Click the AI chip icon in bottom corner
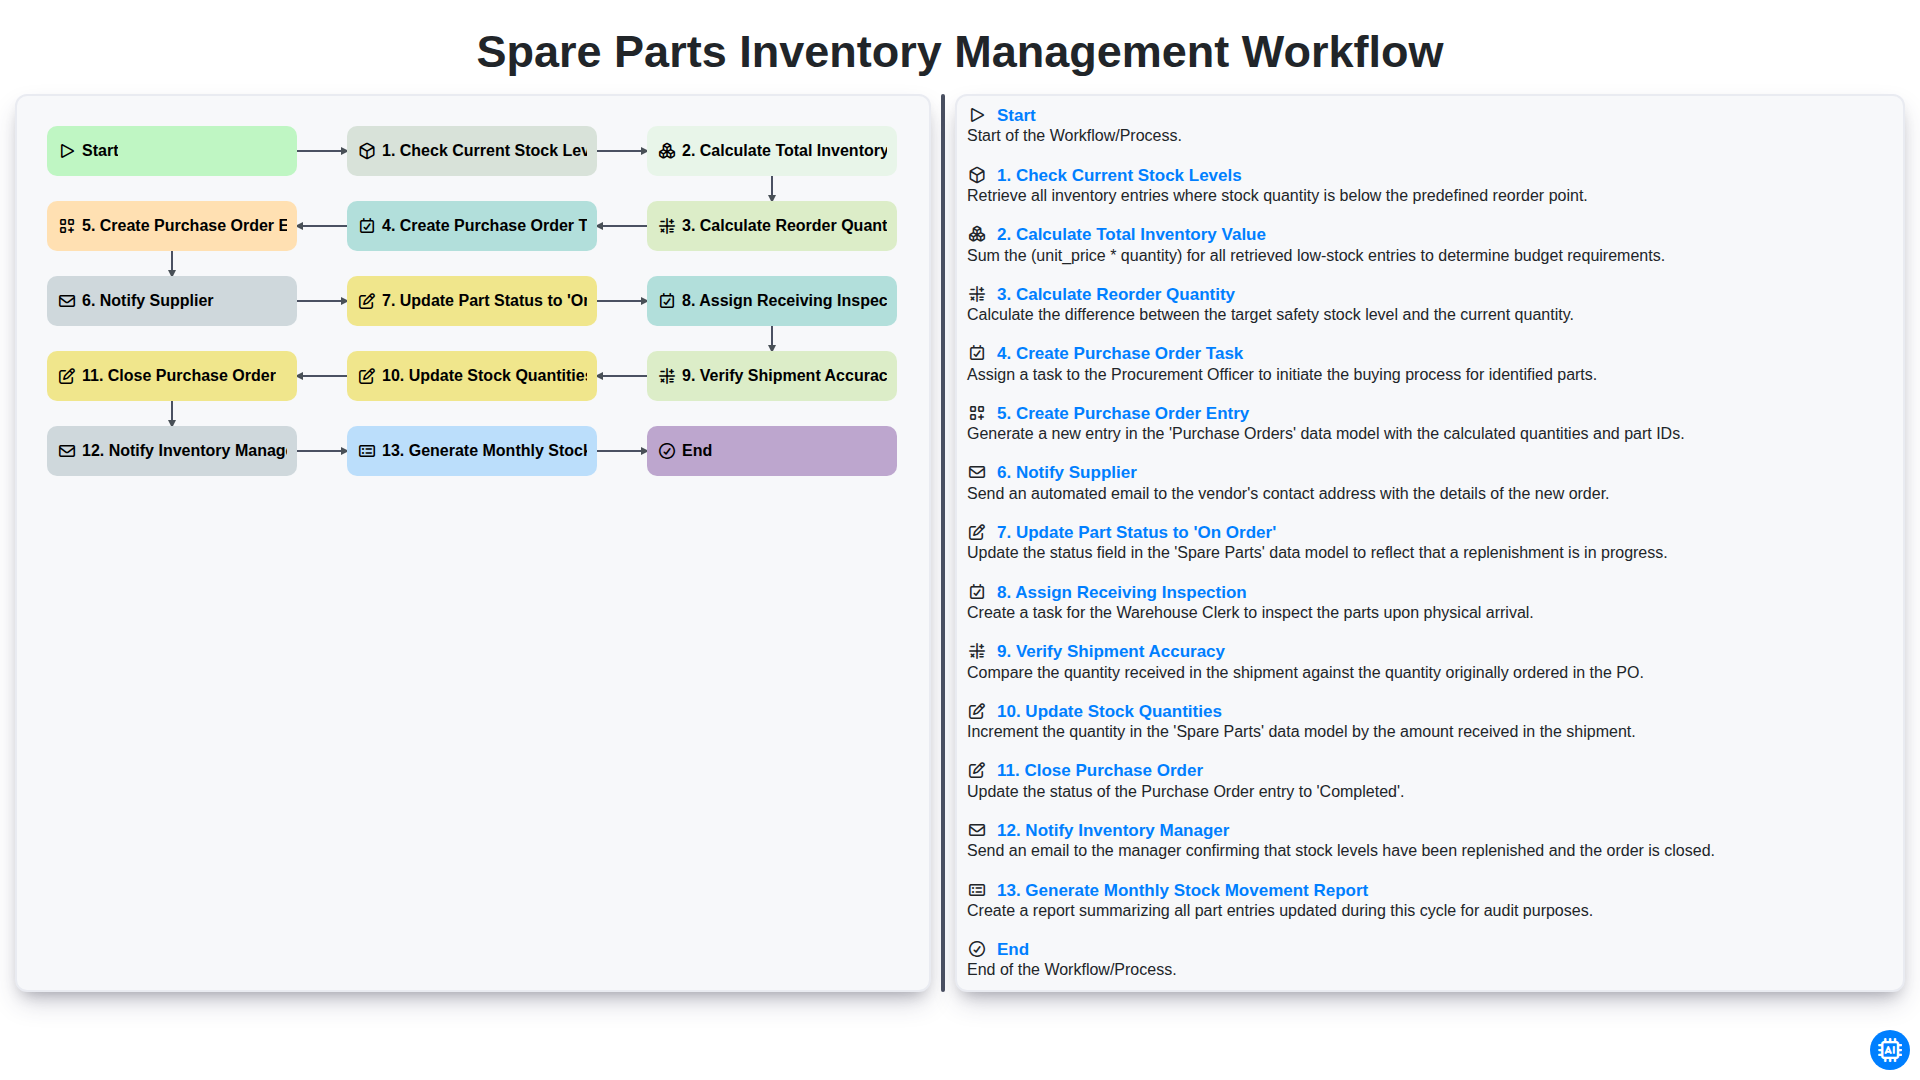1920x1080 pixels. pyautogui.click(x=1889, y=1050)
